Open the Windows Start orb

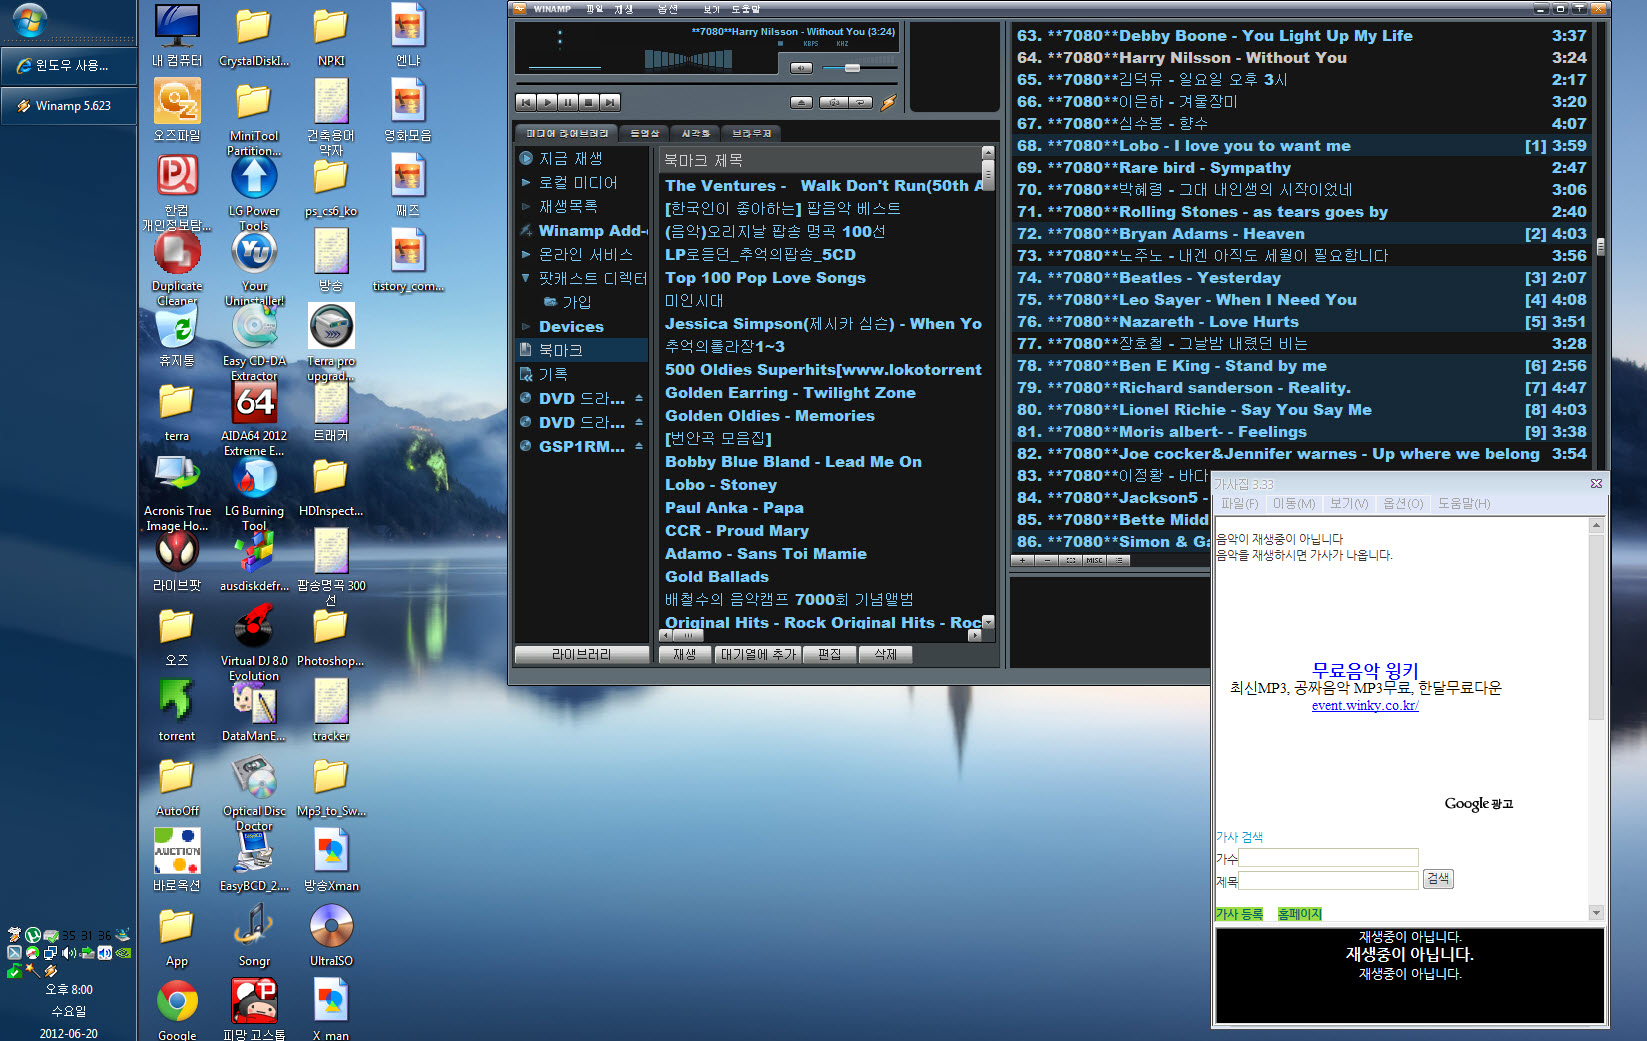point(30,19)
